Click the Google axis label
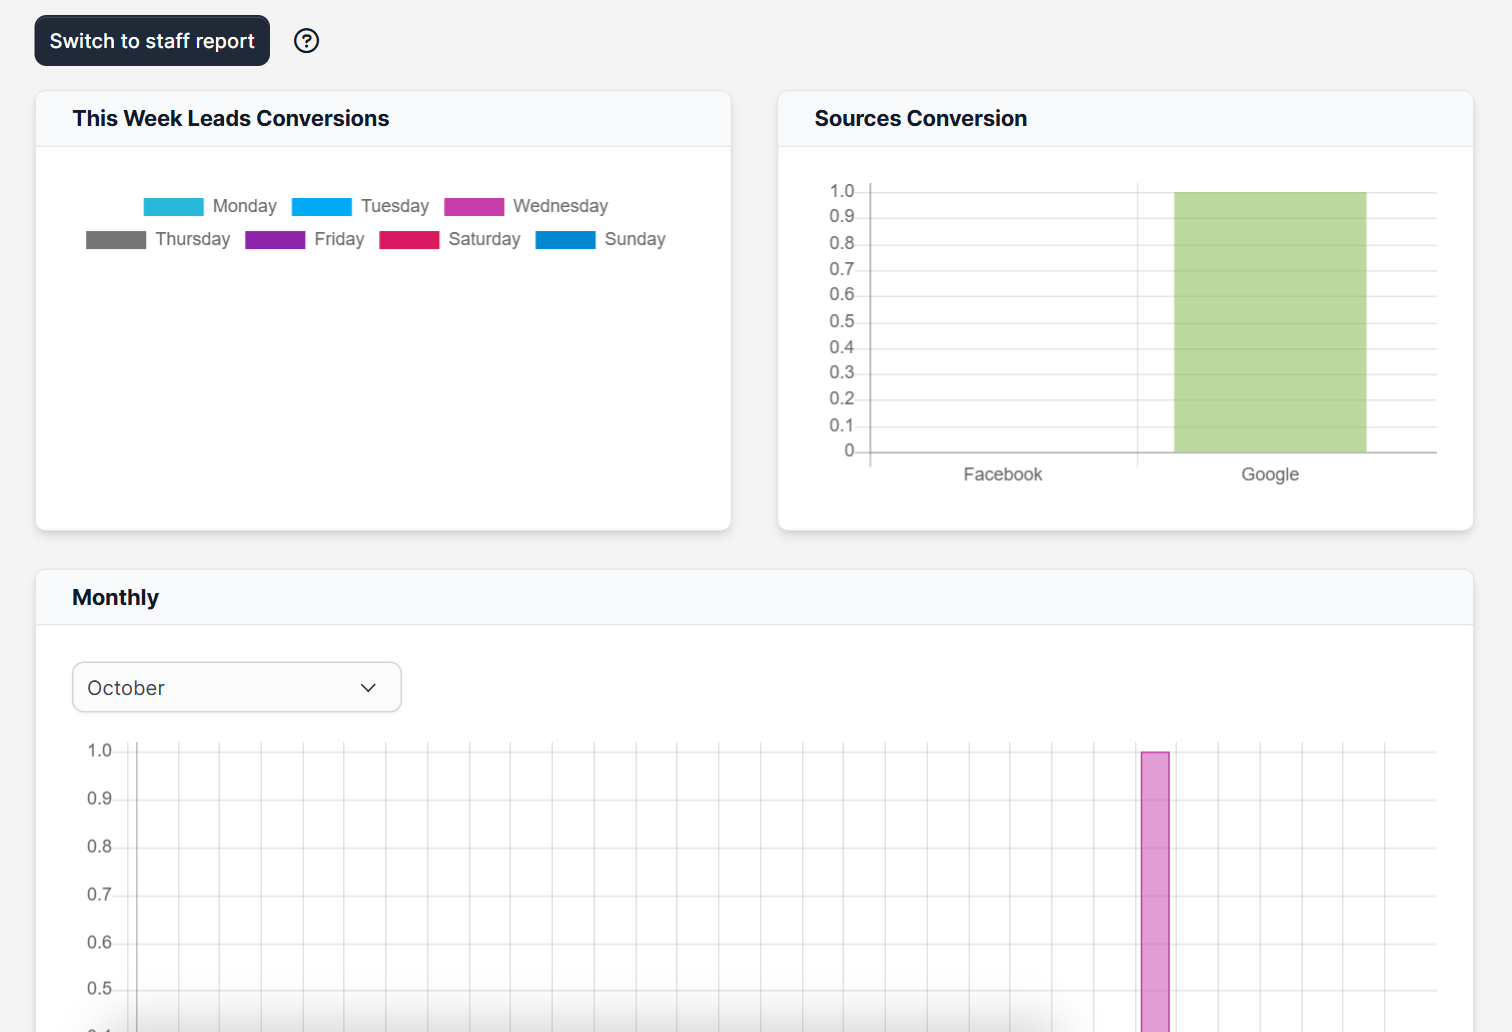Image resolution: width=1512 pixels, height=1032 pixels. point(1270,474)
